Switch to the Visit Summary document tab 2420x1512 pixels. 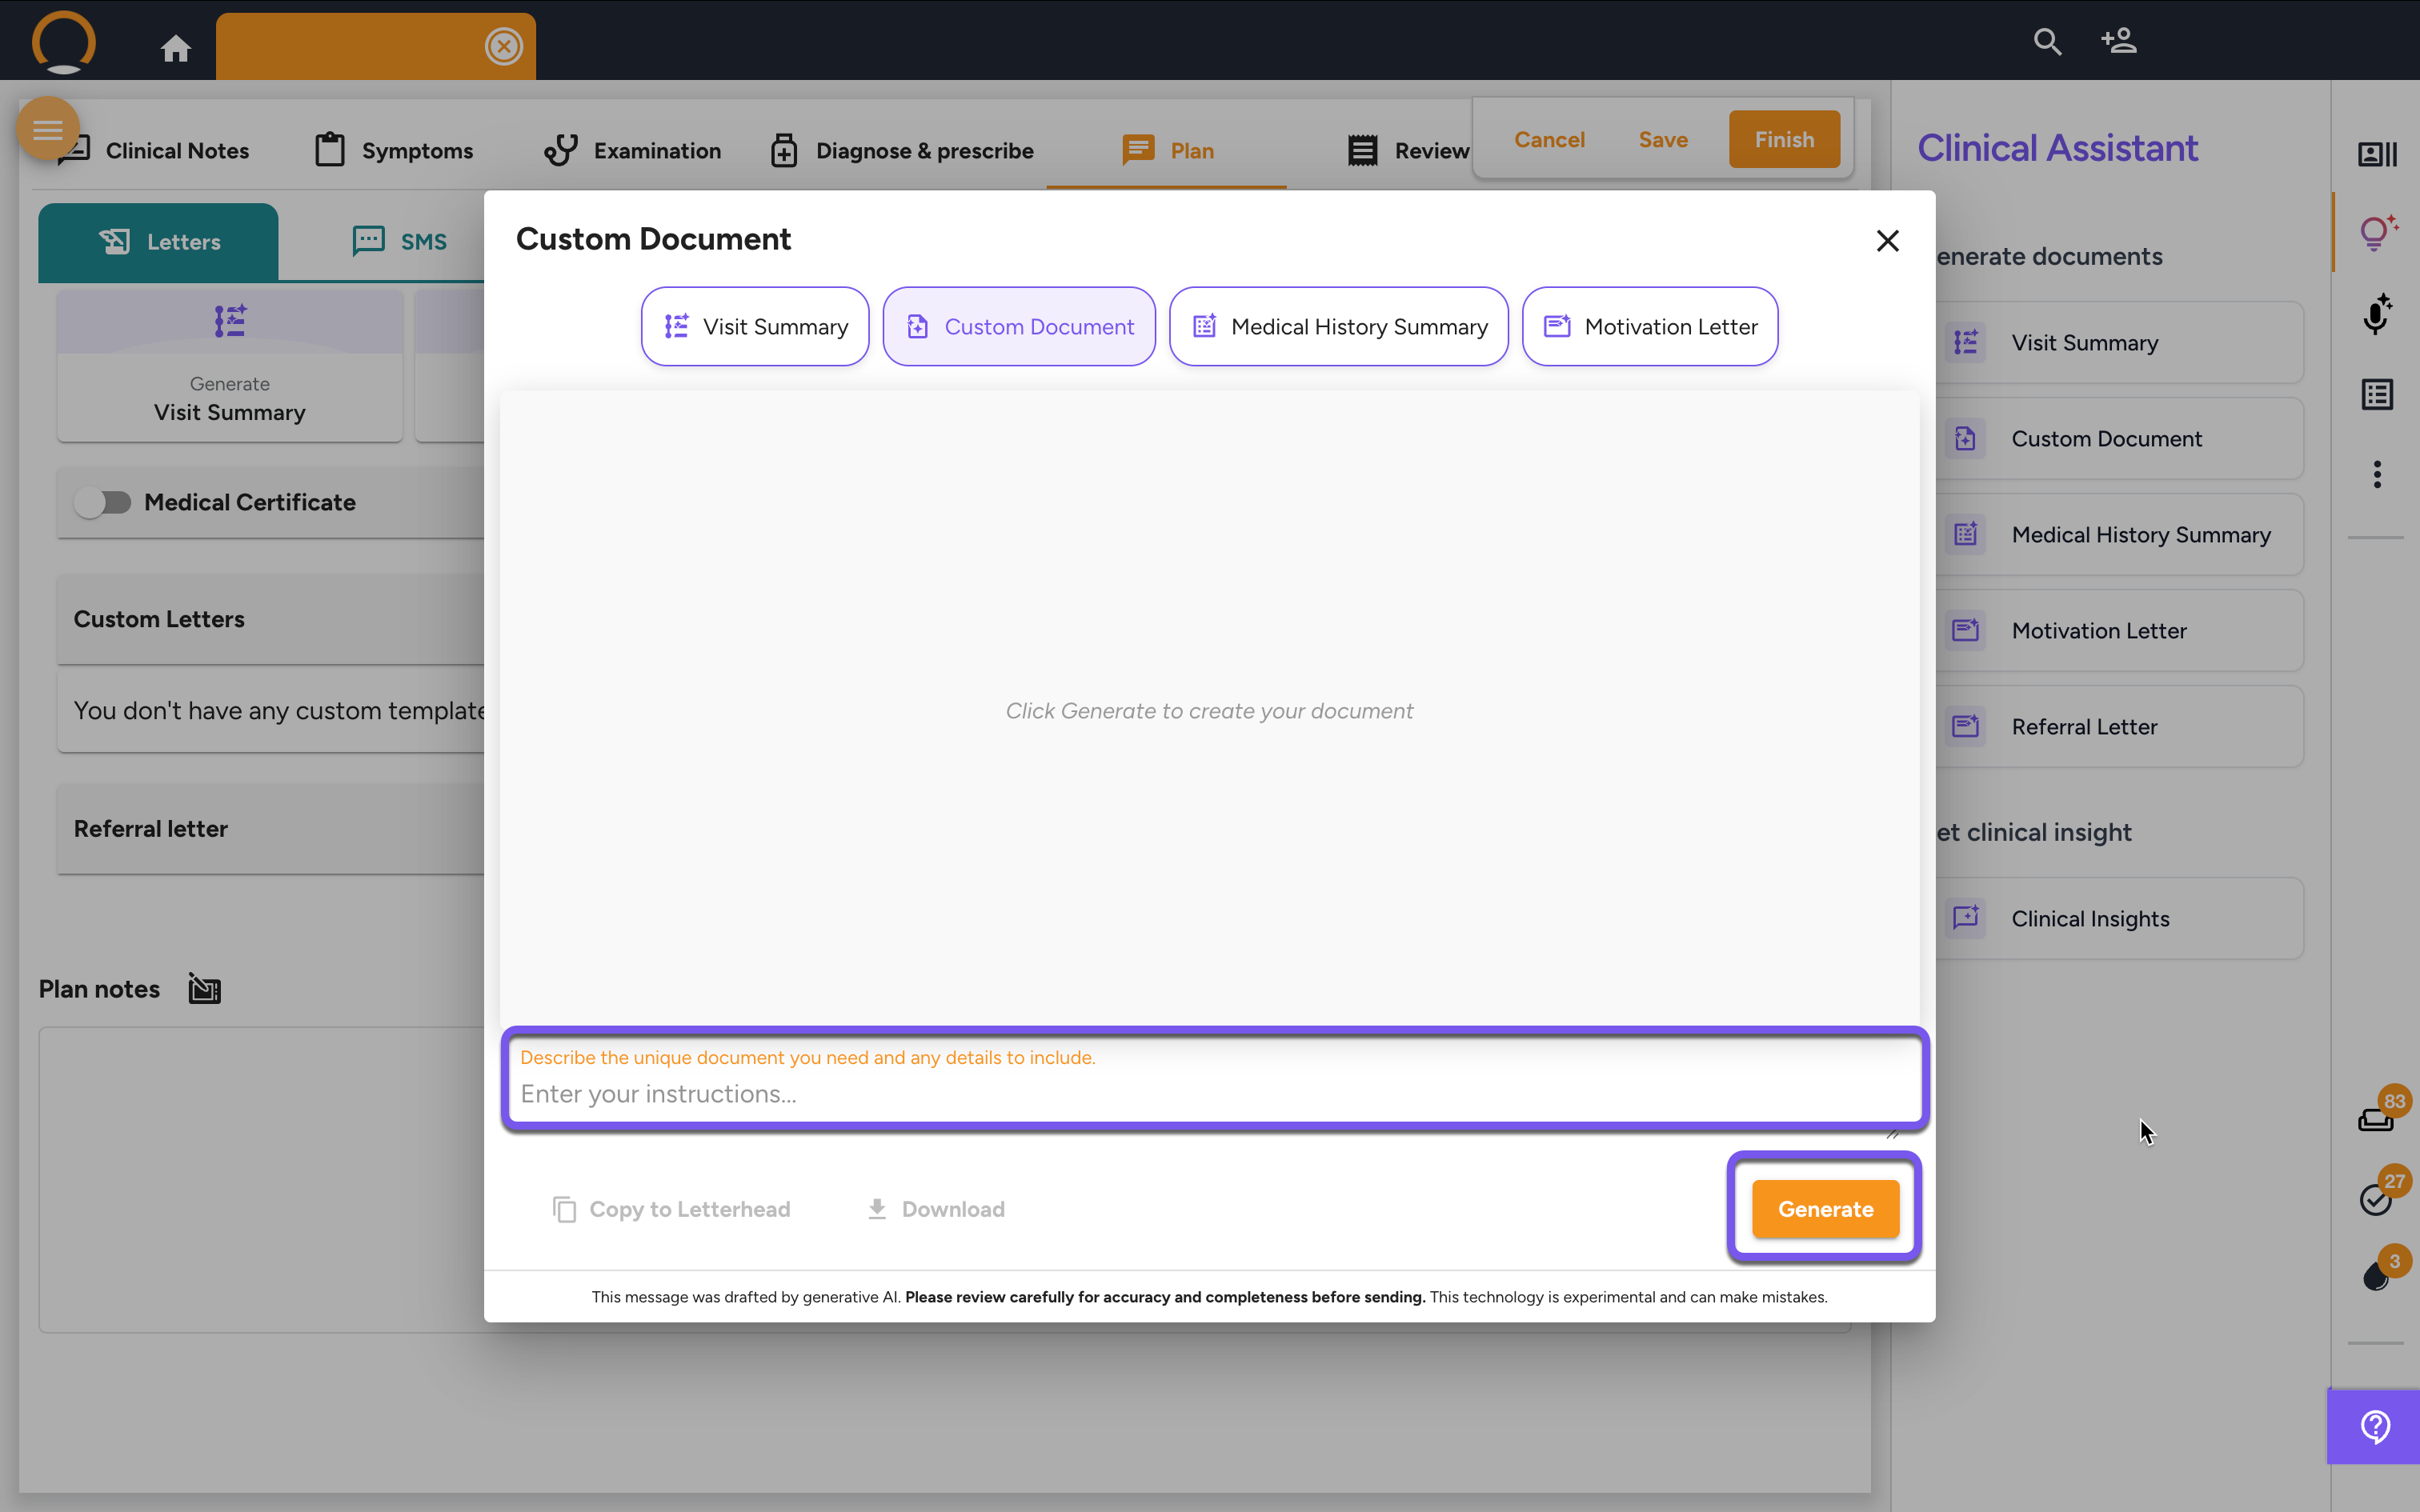[755, 327]
